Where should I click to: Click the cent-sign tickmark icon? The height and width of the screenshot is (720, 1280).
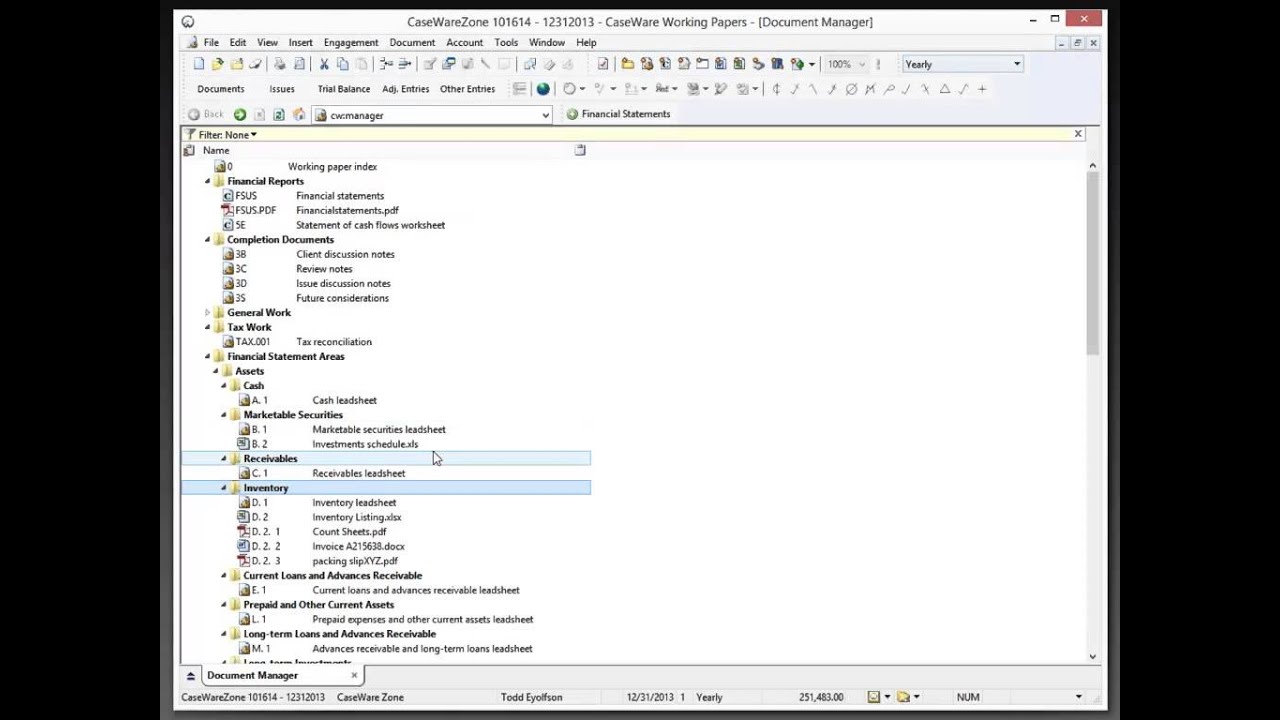pos(776,89)
